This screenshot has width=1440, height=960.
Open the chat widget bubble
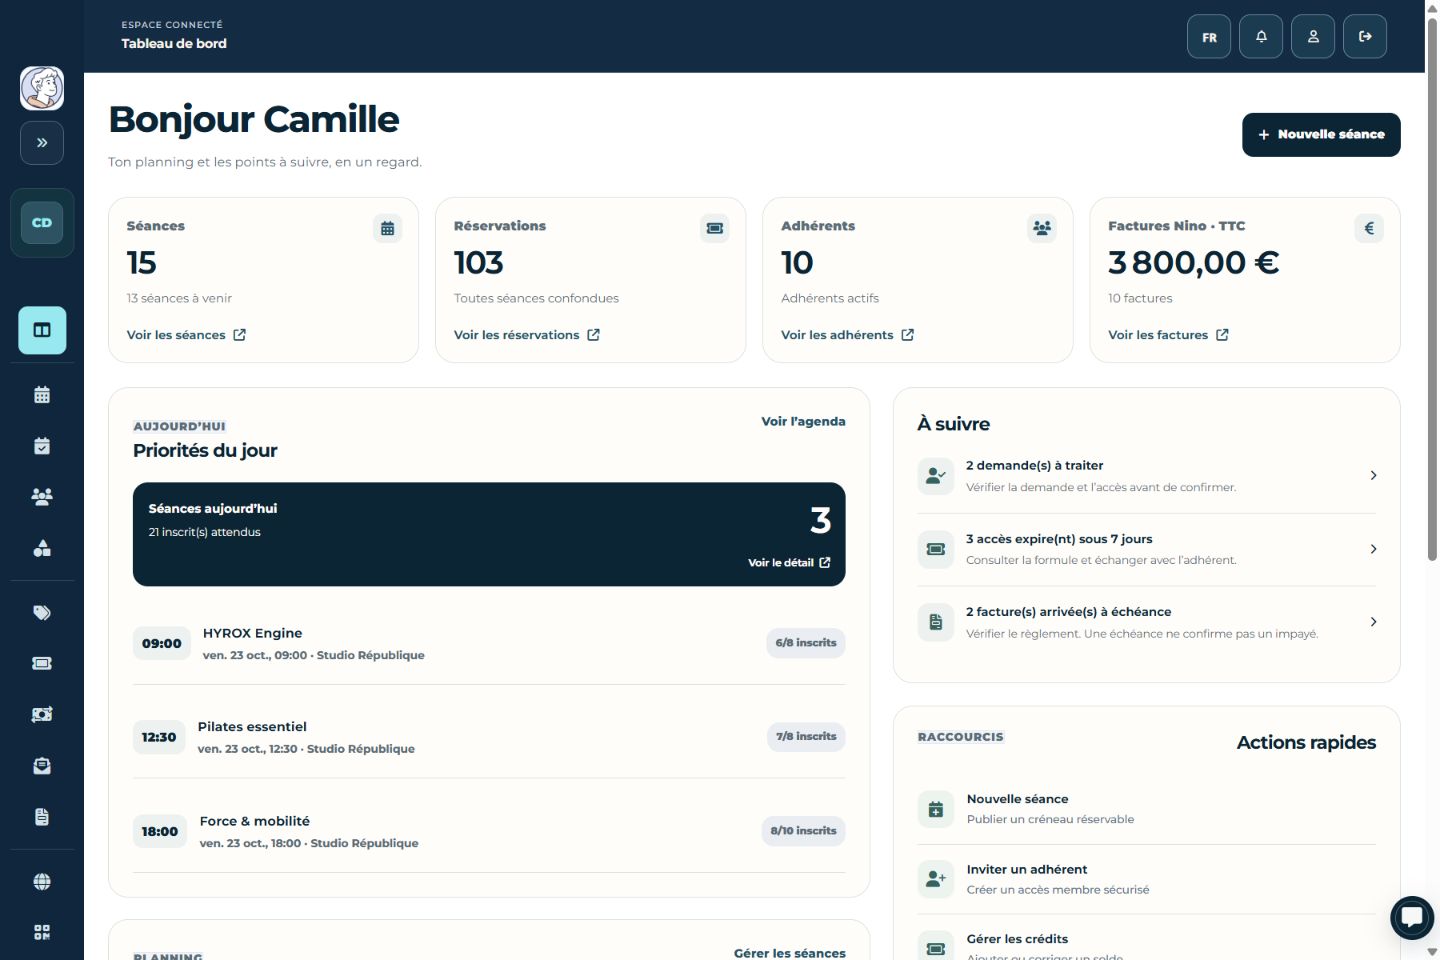pos(1412,916)
